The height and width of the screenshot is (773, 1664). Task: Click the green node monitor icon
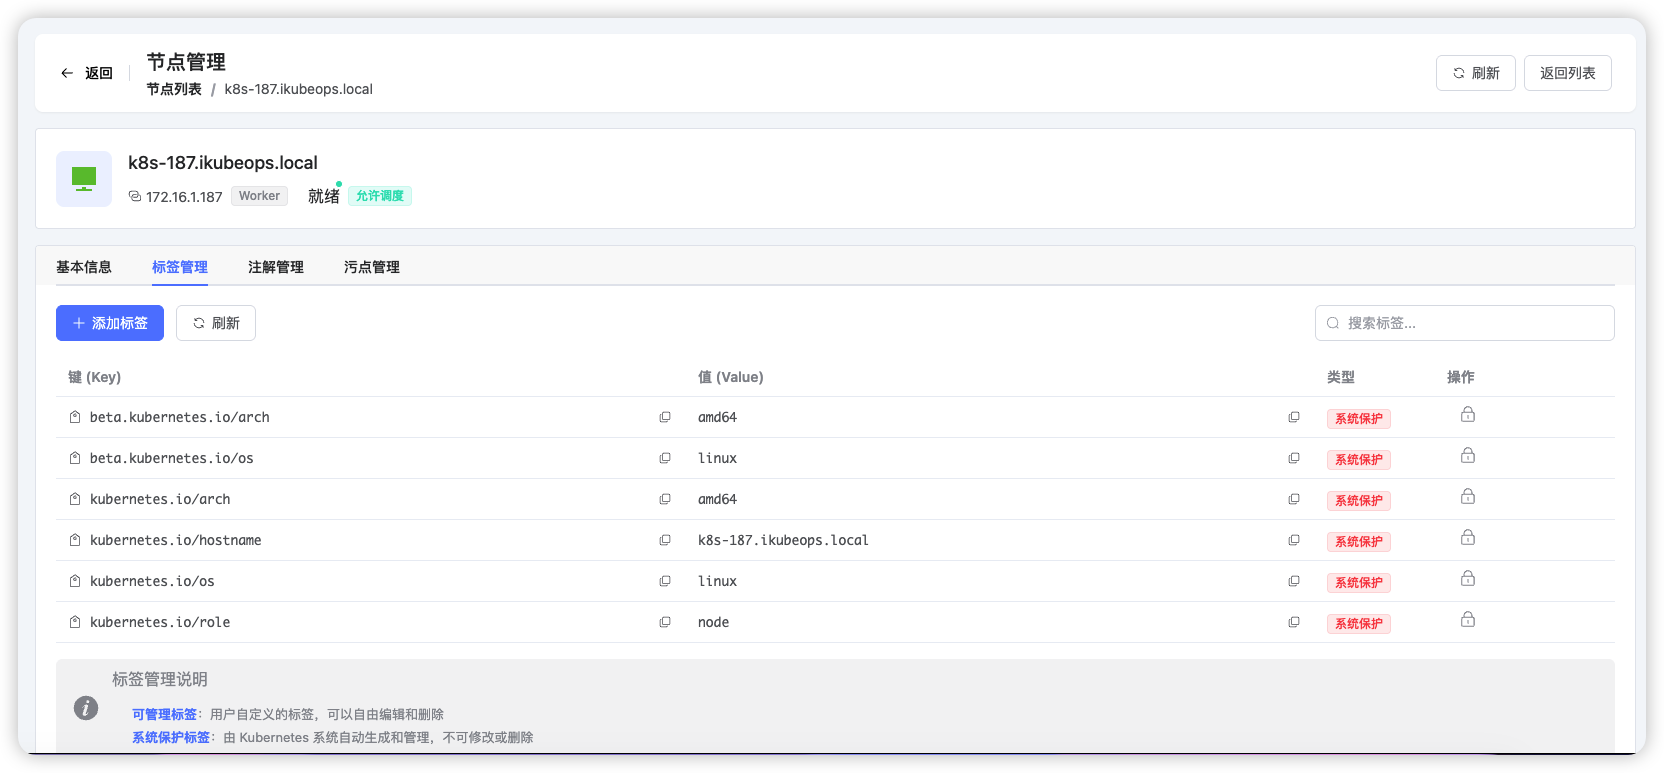(84, 179)
